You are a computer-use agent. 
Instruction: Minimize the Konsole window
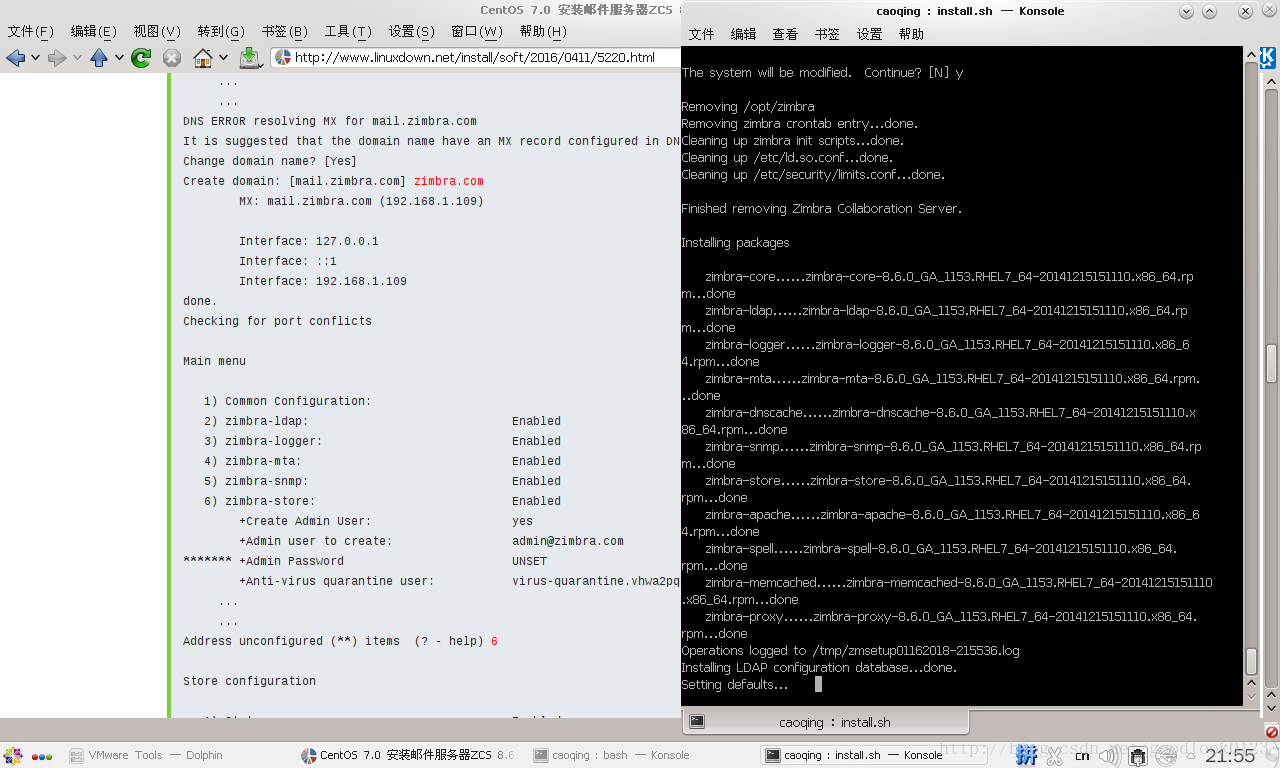click(x=1186, y=11)
